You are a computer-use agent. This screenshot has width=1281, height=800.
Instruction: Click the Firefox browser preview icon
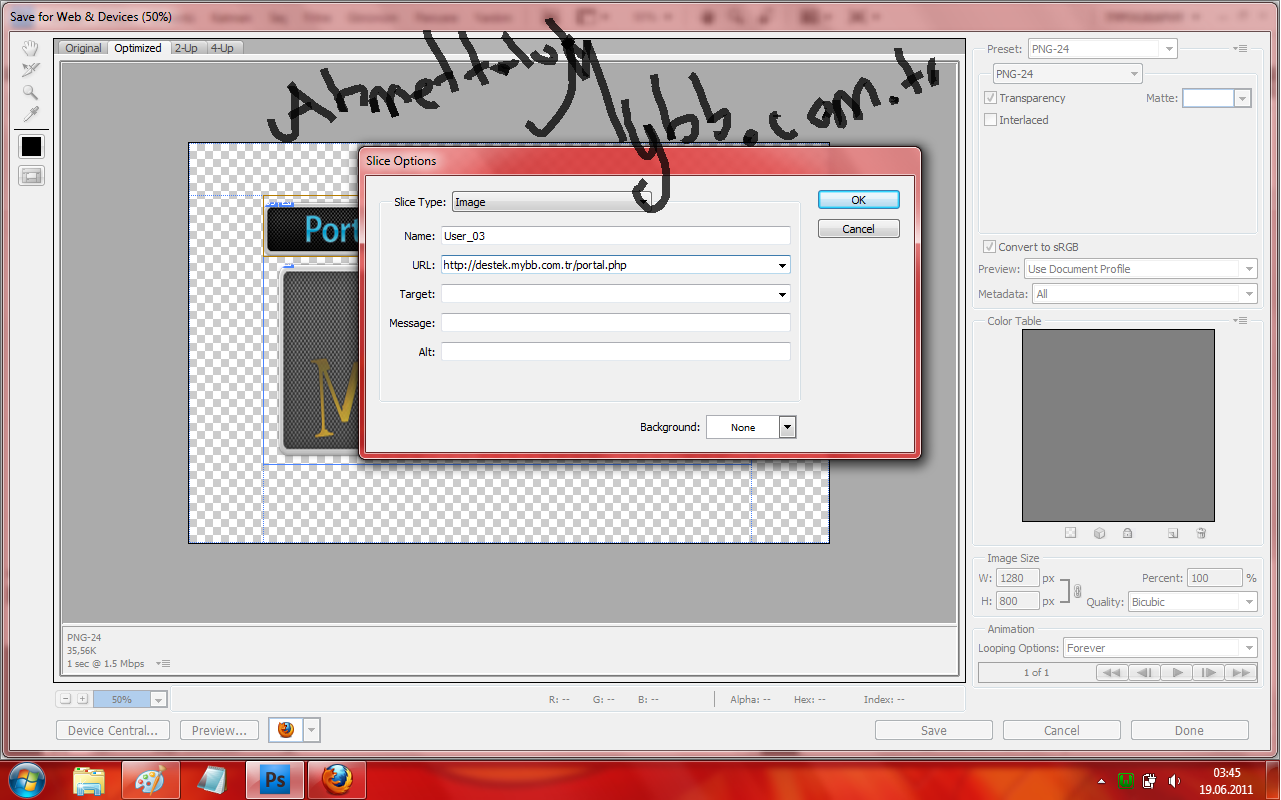click(x=286, y=730)
